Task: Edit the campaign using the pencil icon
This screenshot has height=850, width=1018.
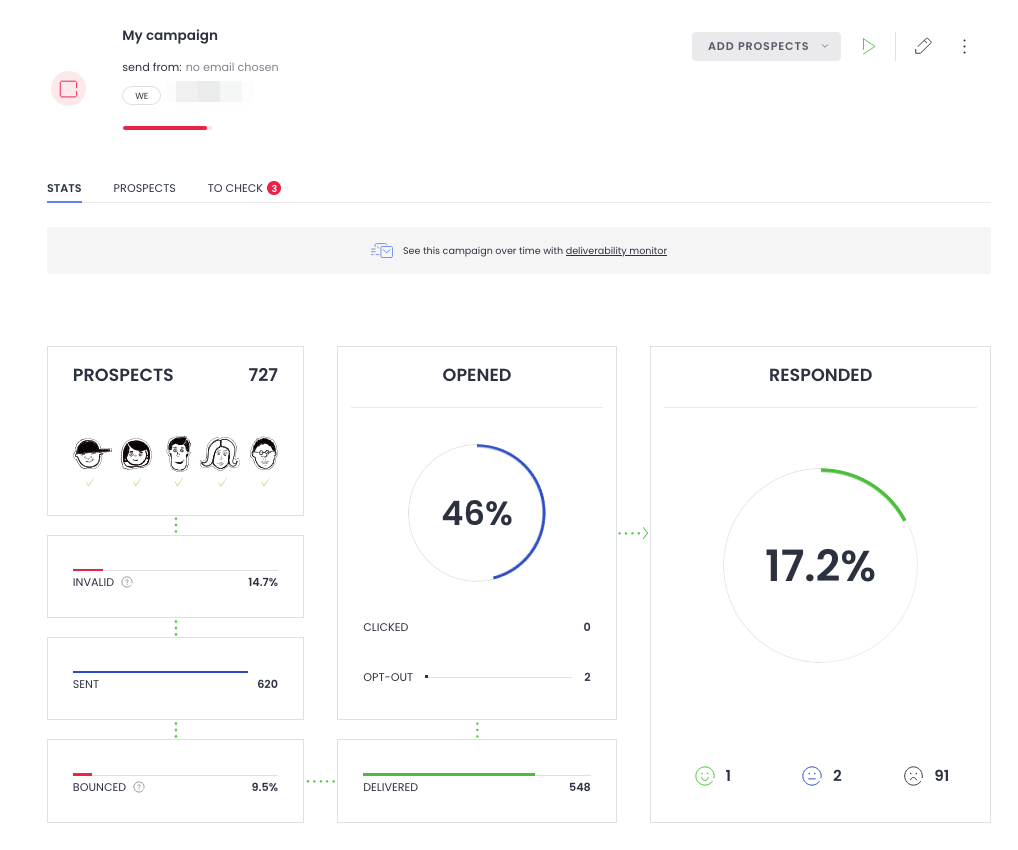Action: (x=921, y=46)
